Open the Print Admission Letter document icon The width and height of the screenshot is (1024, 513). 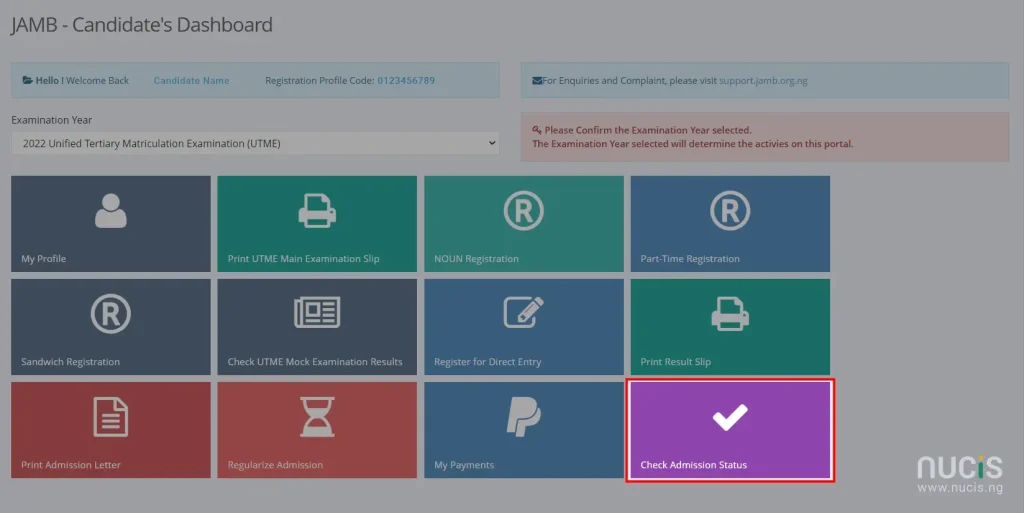click(110, 417)
